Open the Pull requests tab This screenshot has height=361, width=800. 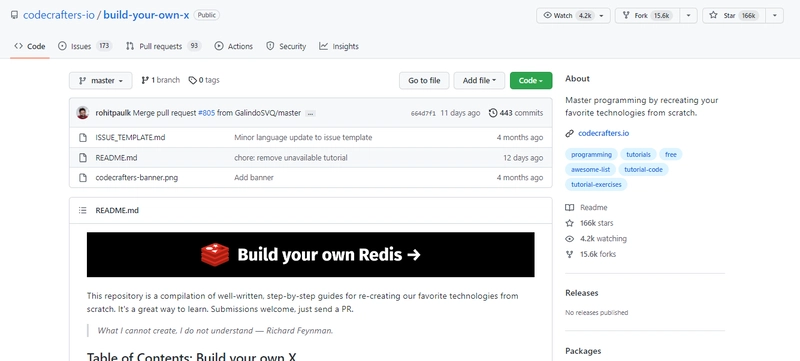click(x=163, y=46)
